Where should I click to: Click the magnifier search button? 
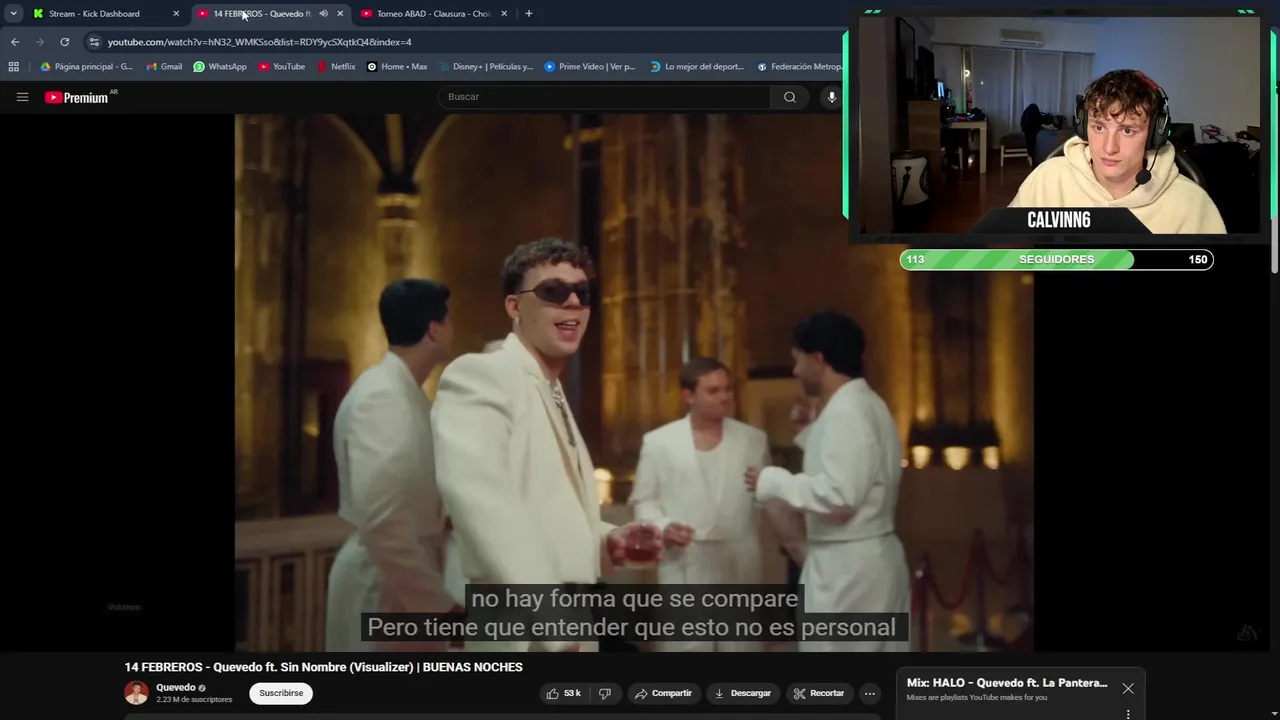[790, 97]
